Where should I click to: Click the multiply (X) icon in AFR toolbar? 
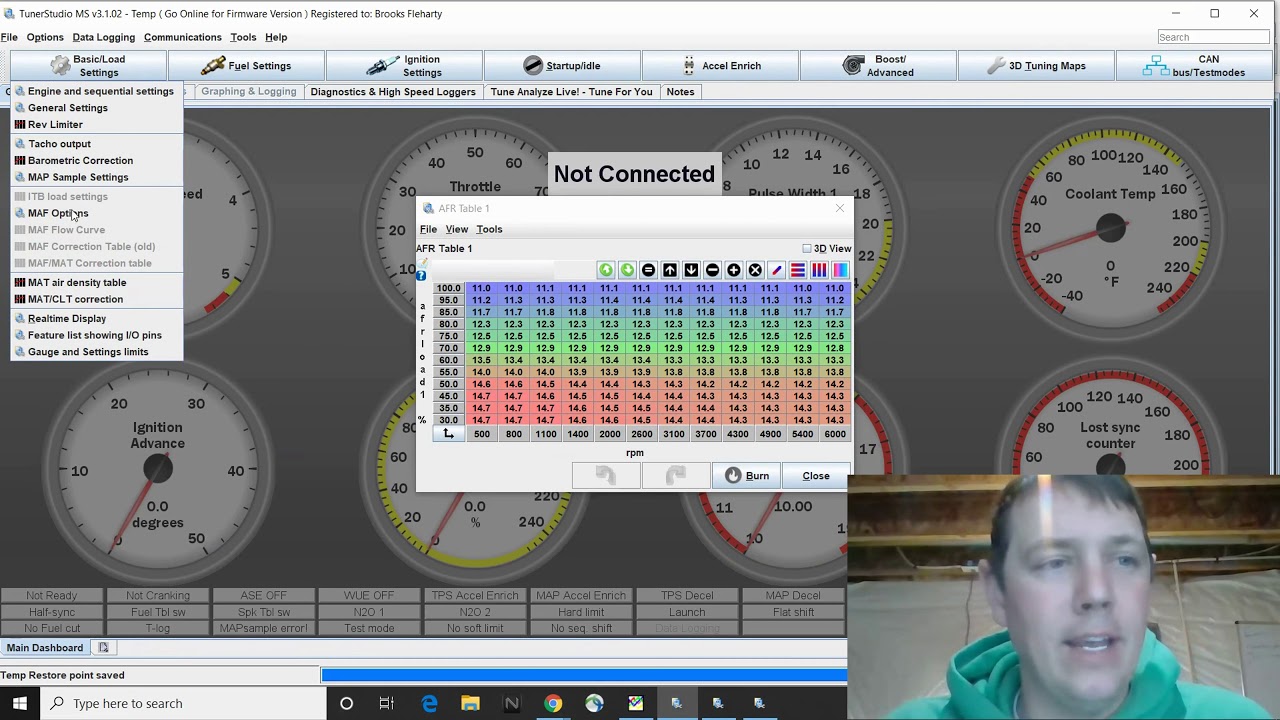click(755, 270)
